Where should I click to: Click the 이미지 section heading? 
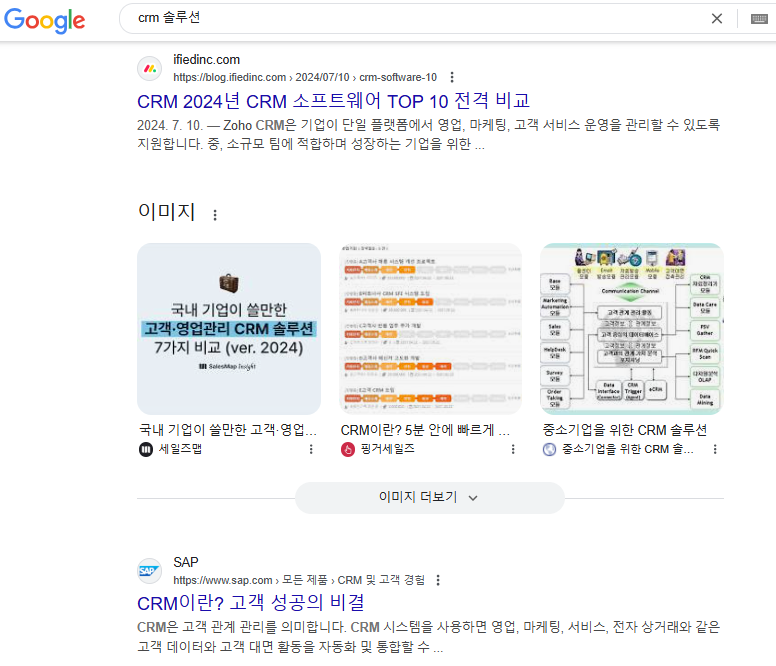pos(166,211)
